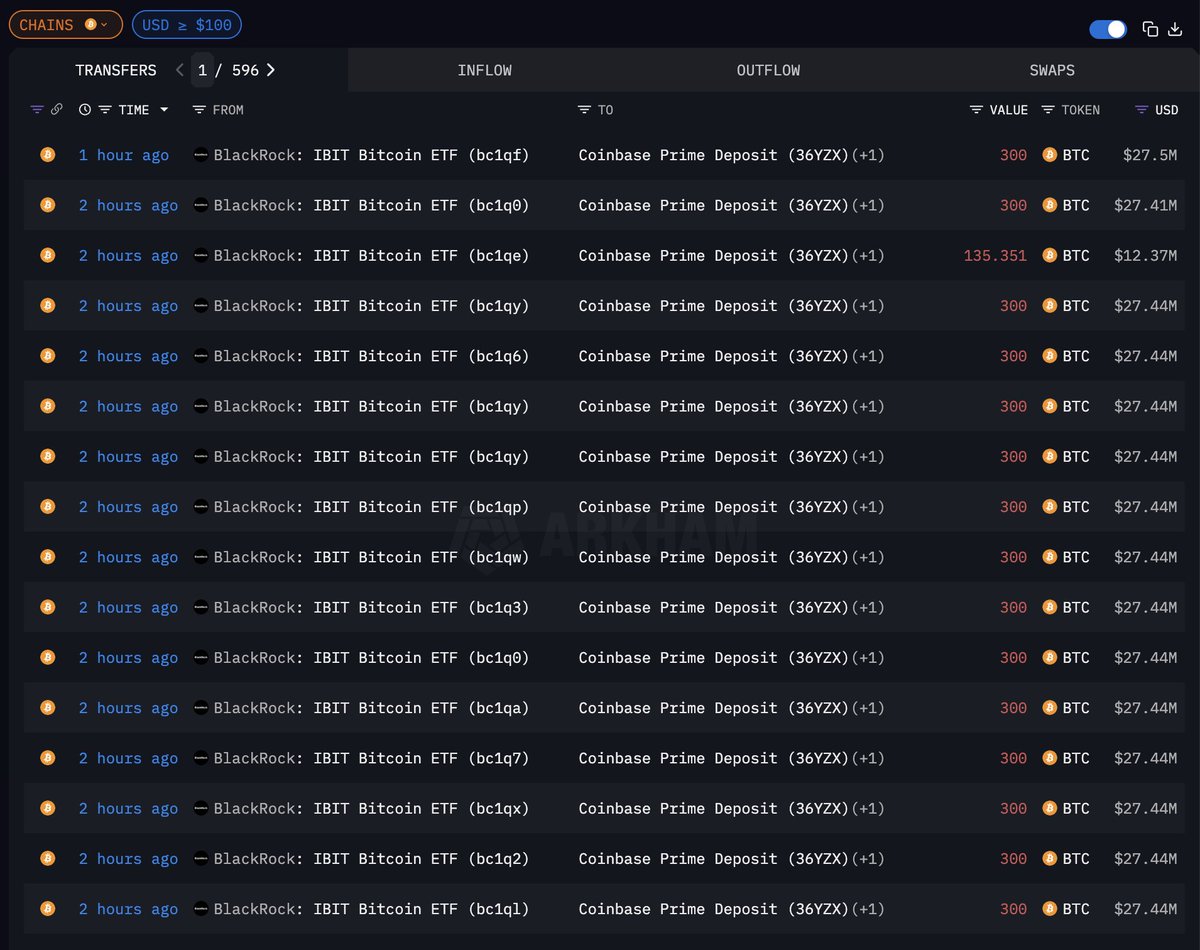Screen dimensions: 1200x950
Task: Go to the next page of transfers
Action: (271, 70)
